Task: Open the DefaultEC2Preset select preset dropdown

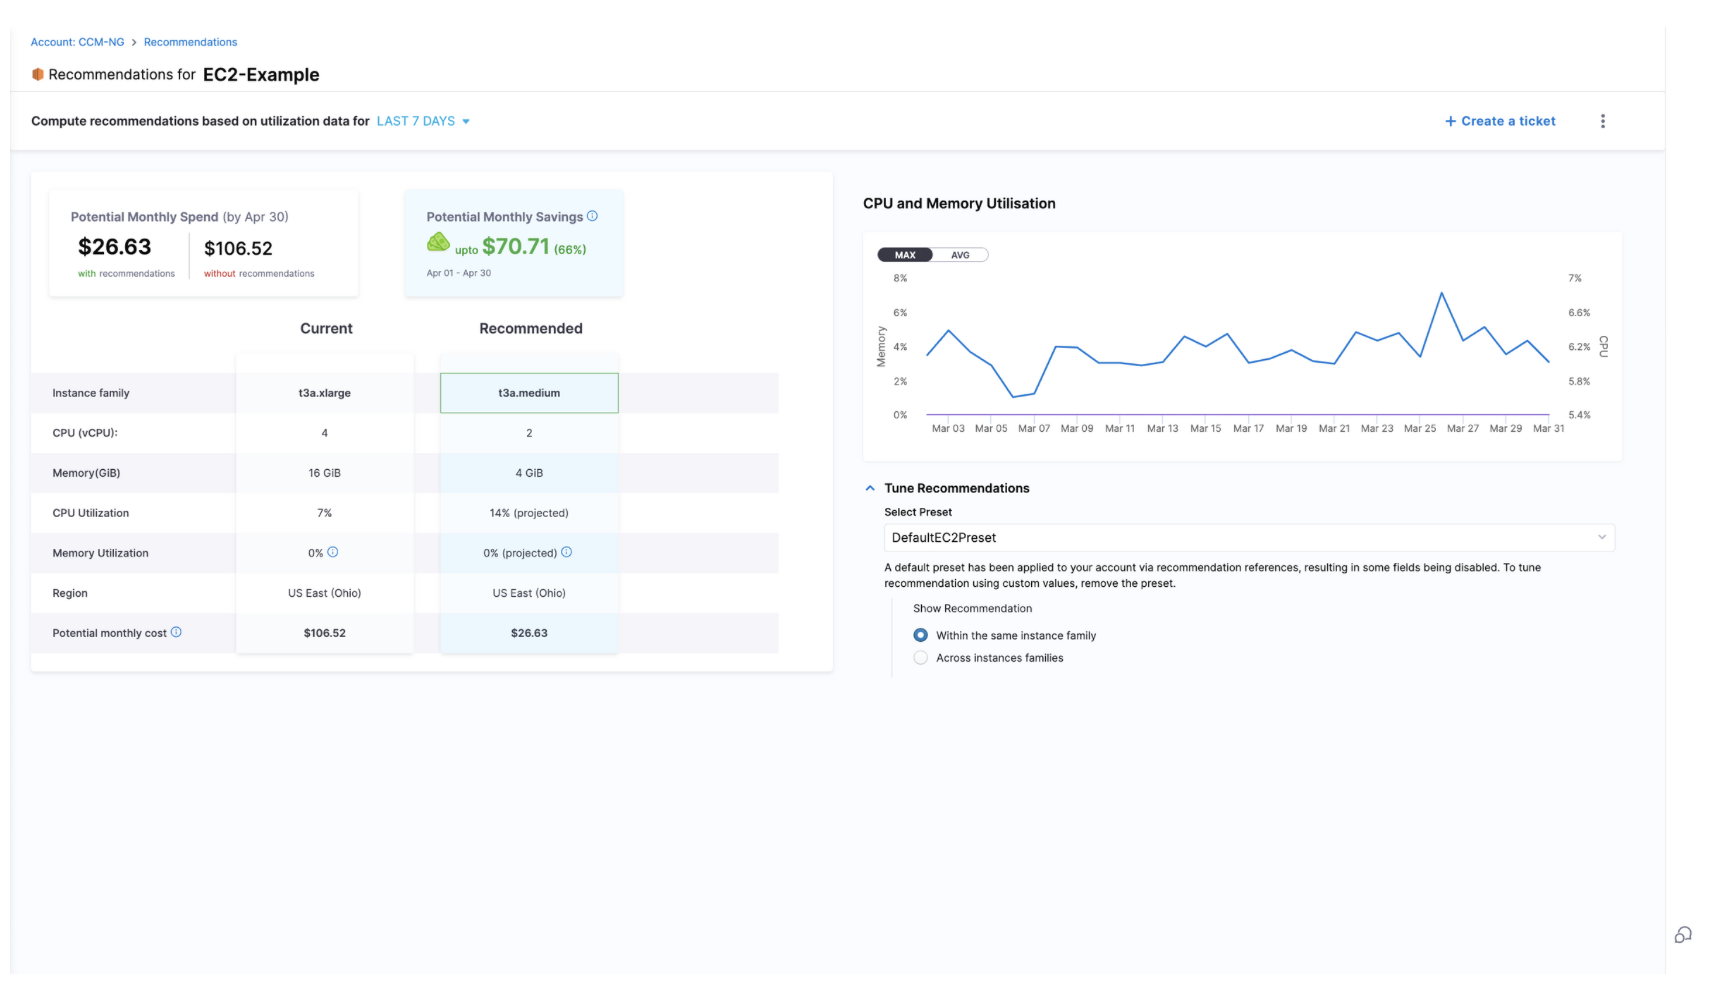Action: tap(1248, 538)
